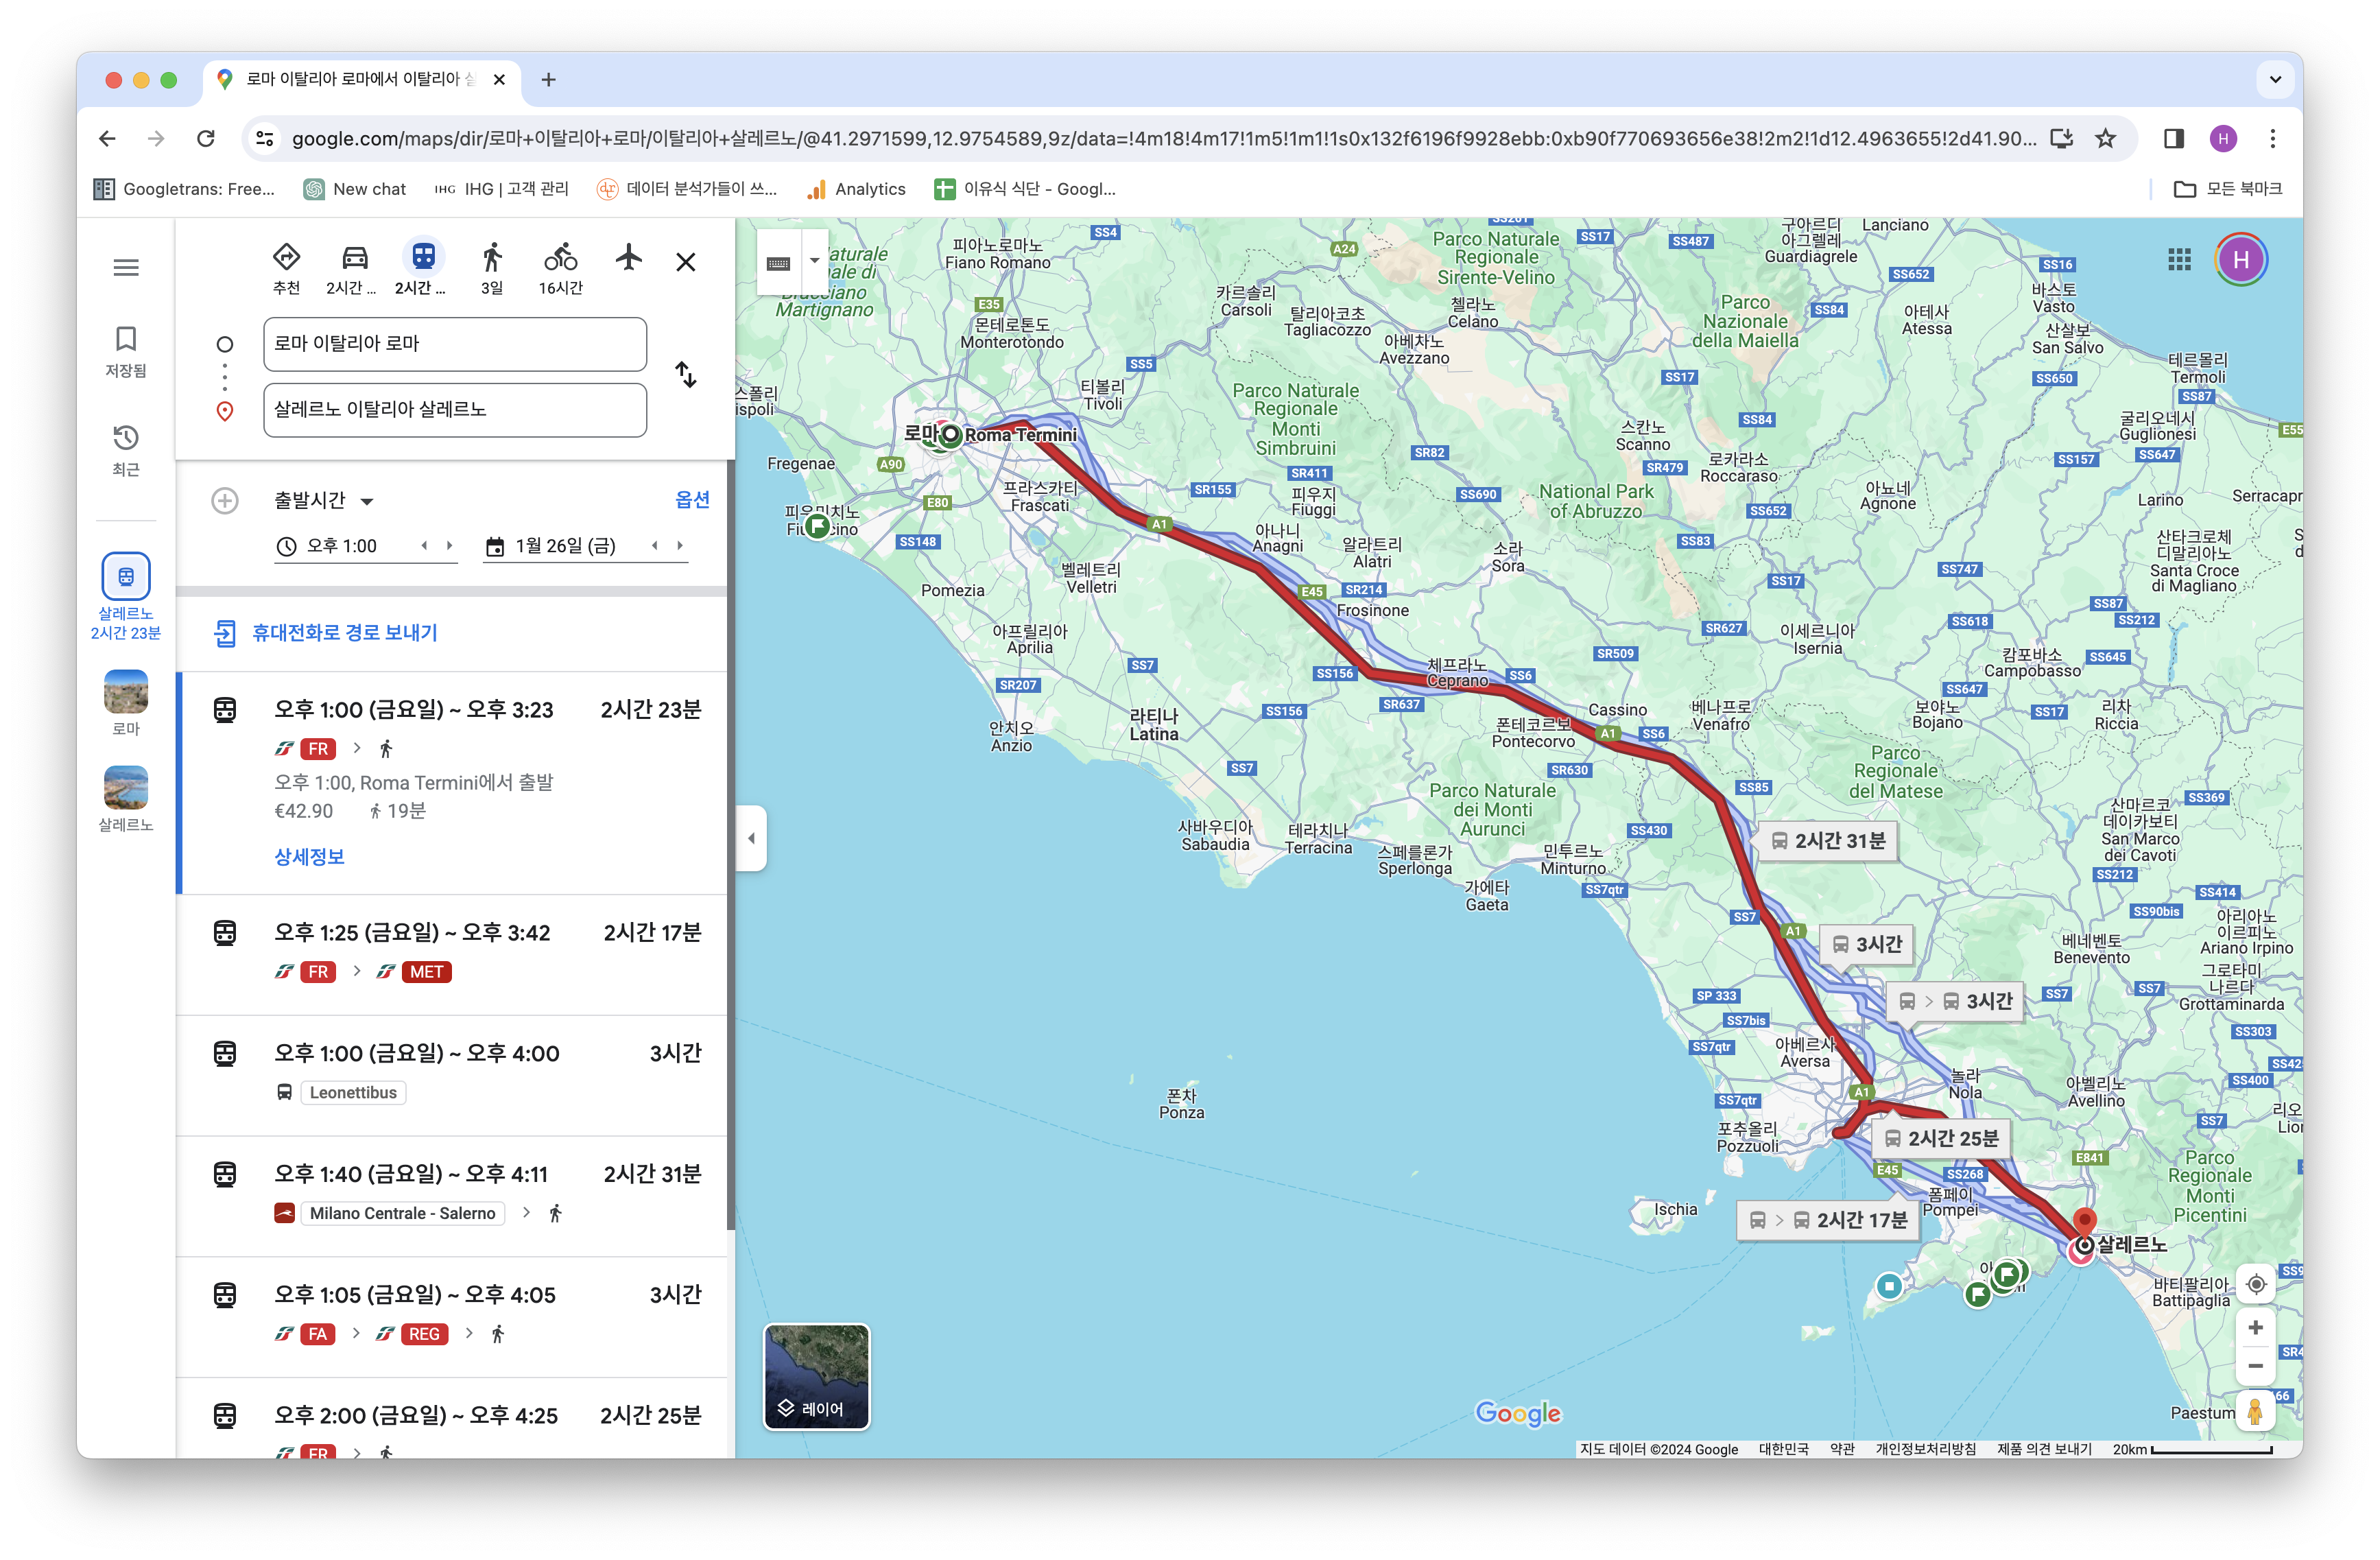Zoom in the map with plus button
This screenshot has height=1560, width=2380.
pyautogui.click(x=2256, y=1328)
